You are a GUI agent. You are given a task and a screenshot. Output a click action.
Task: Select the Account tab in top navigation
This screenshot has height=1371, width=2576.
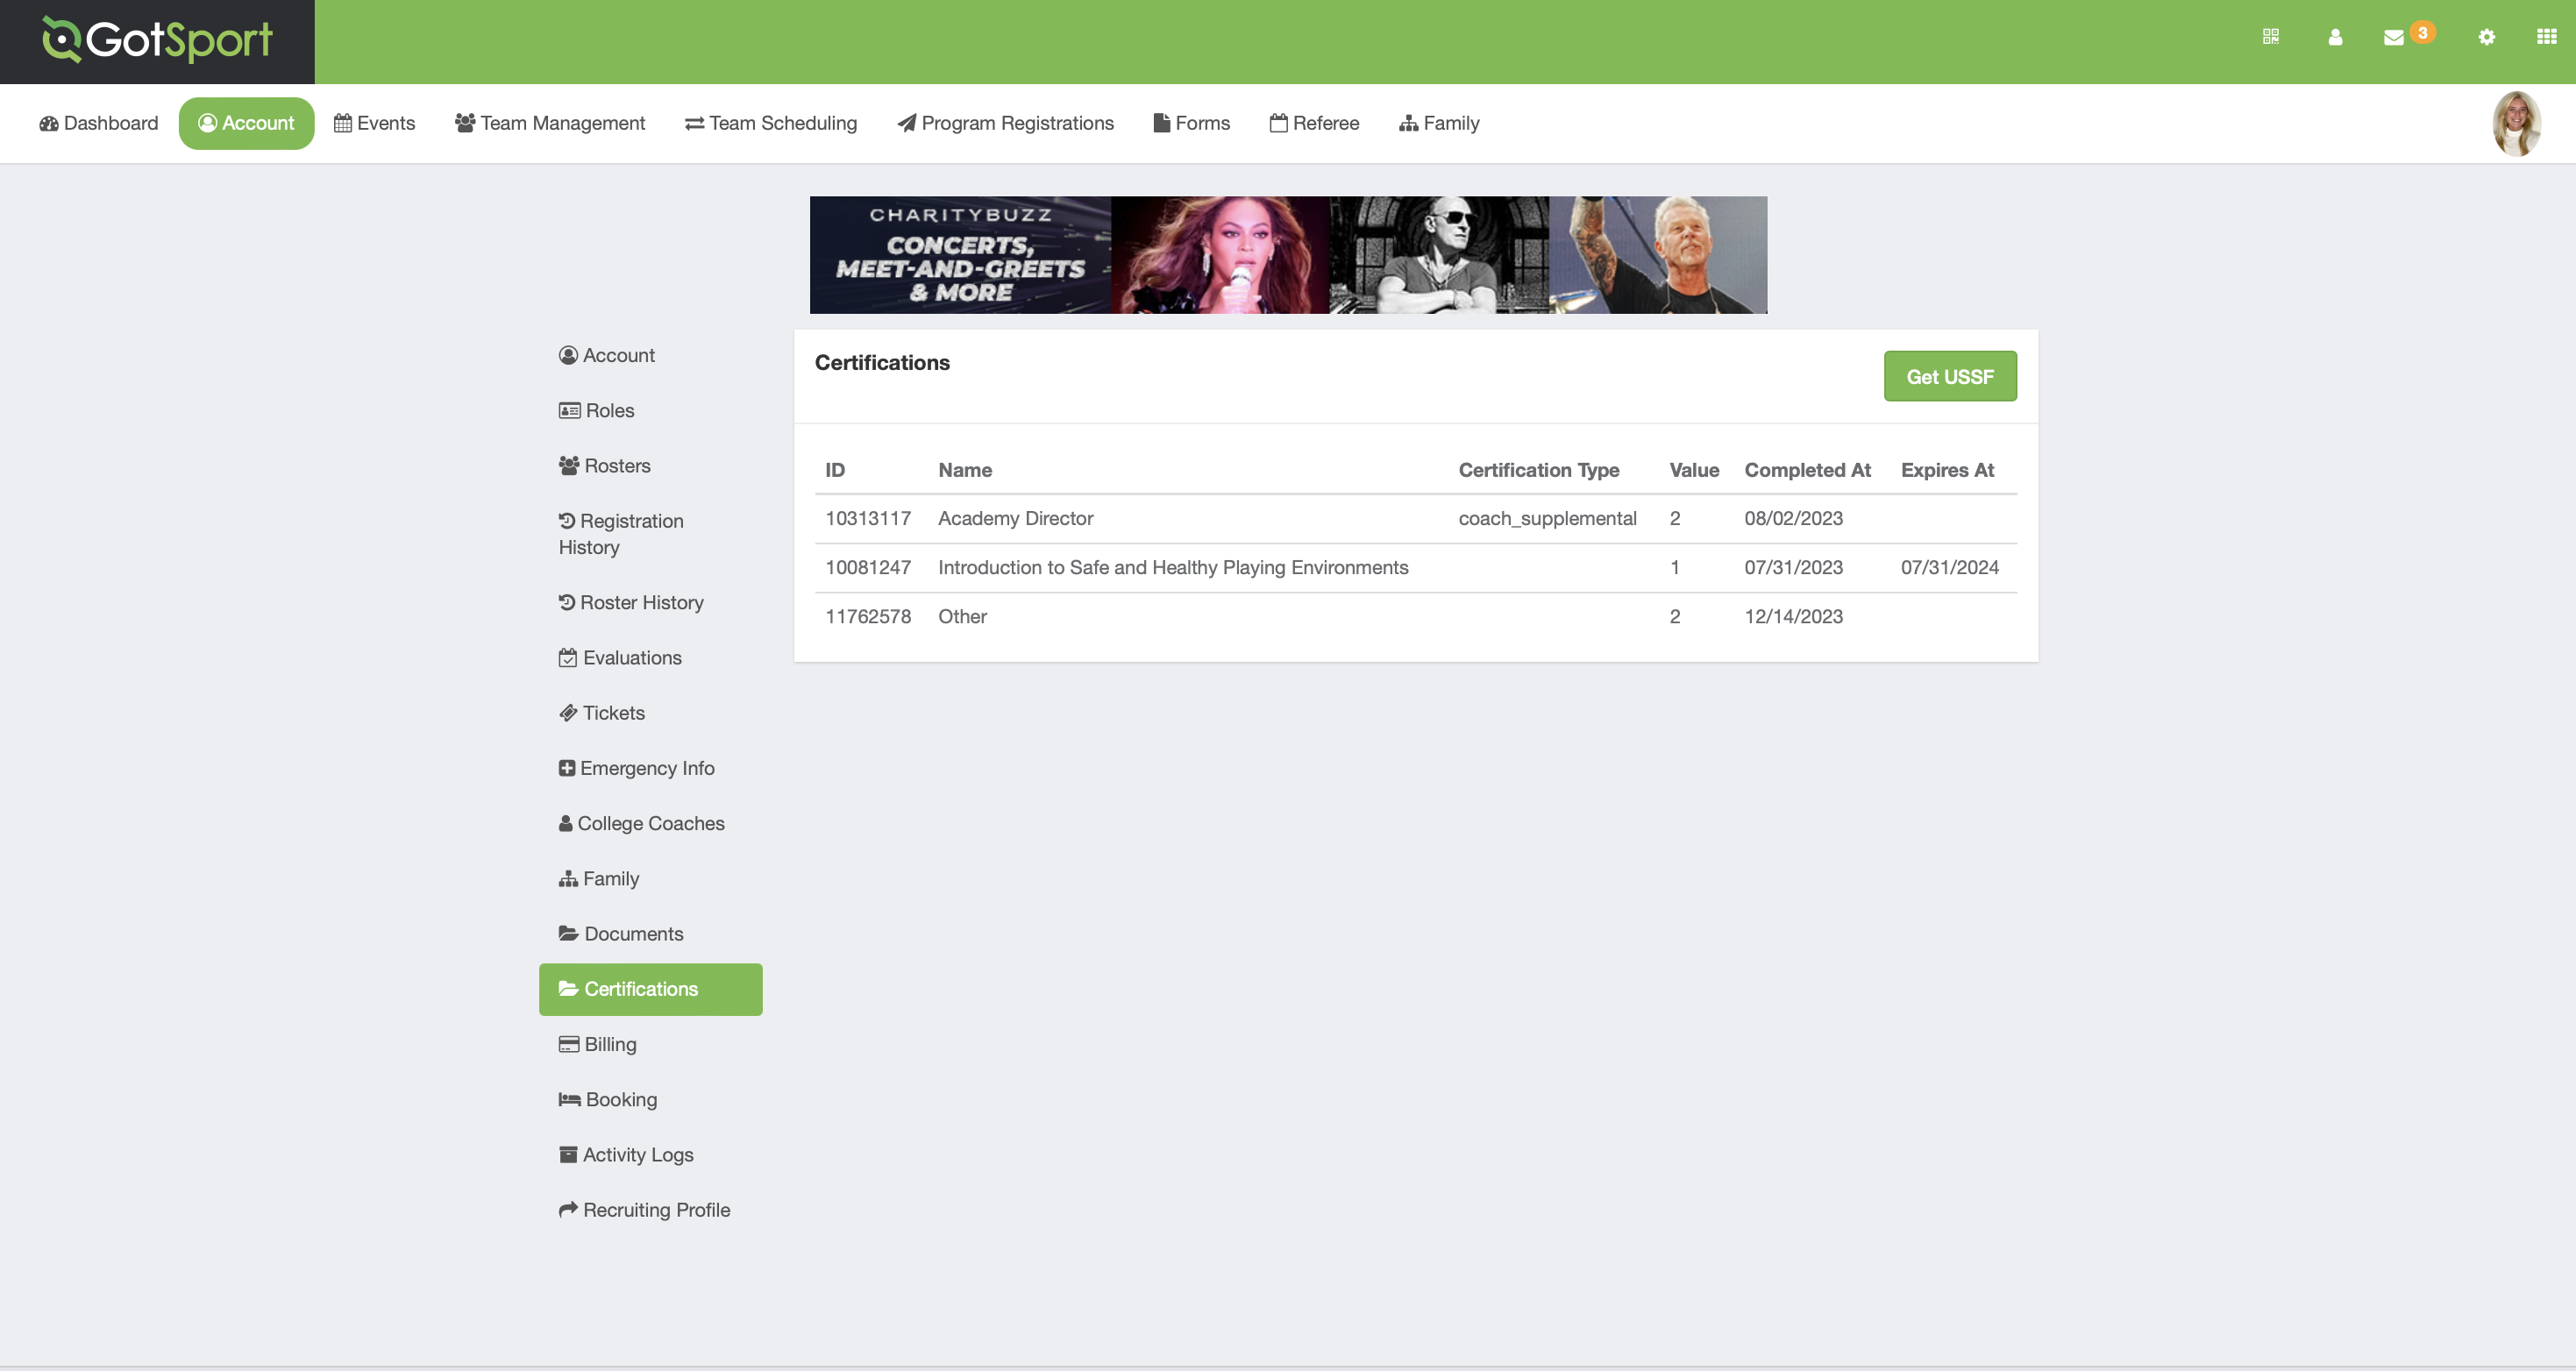246,123
